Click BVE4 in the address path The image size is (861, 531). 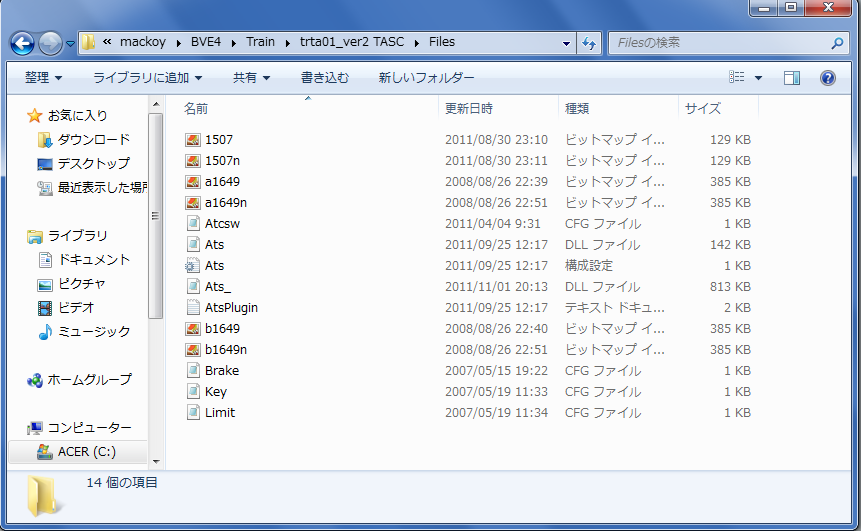pos(206,42)
